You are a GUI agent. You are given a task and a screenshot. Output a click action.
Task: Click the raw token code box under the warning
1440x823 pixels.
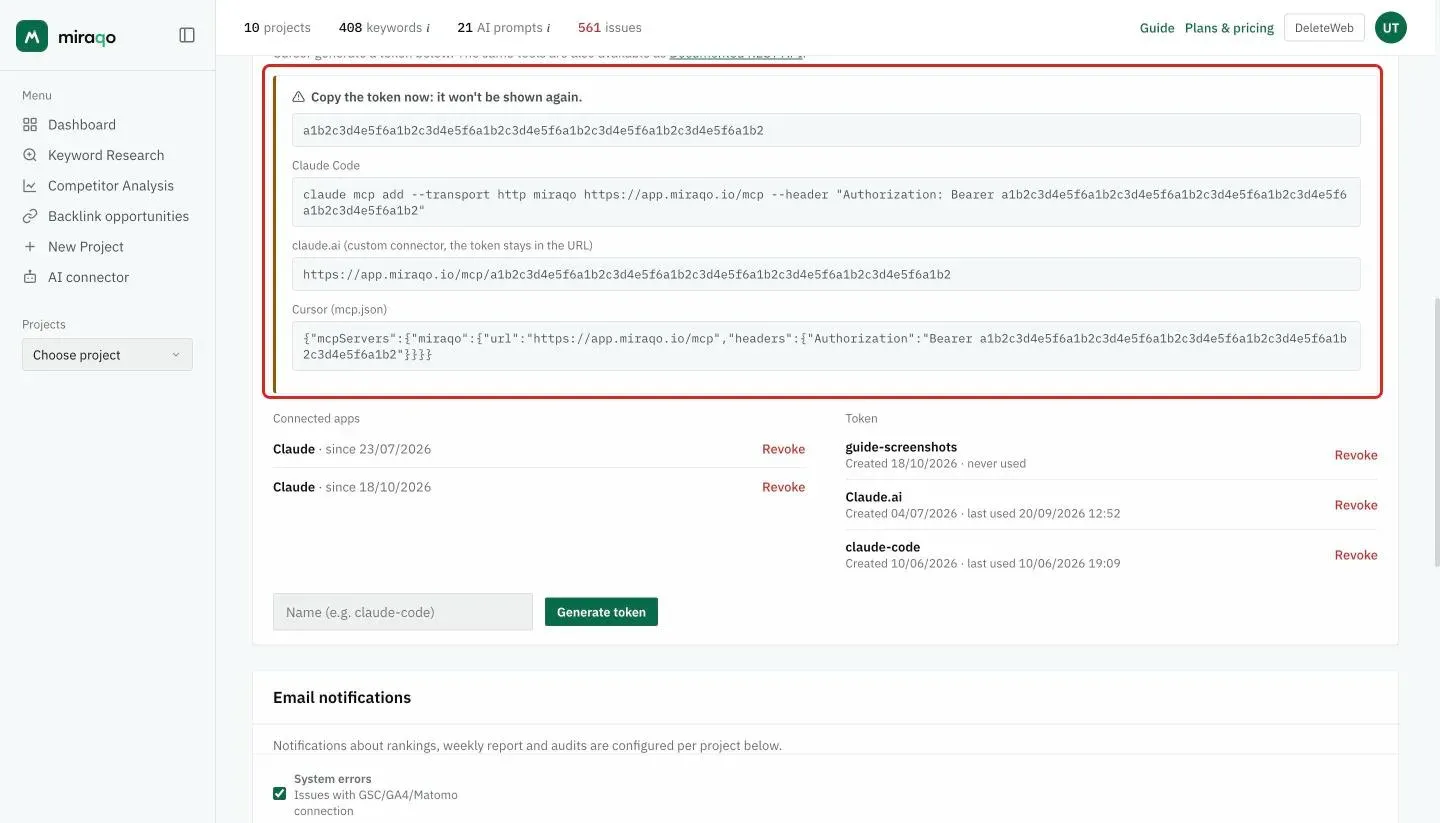click(x=826, y=130)
